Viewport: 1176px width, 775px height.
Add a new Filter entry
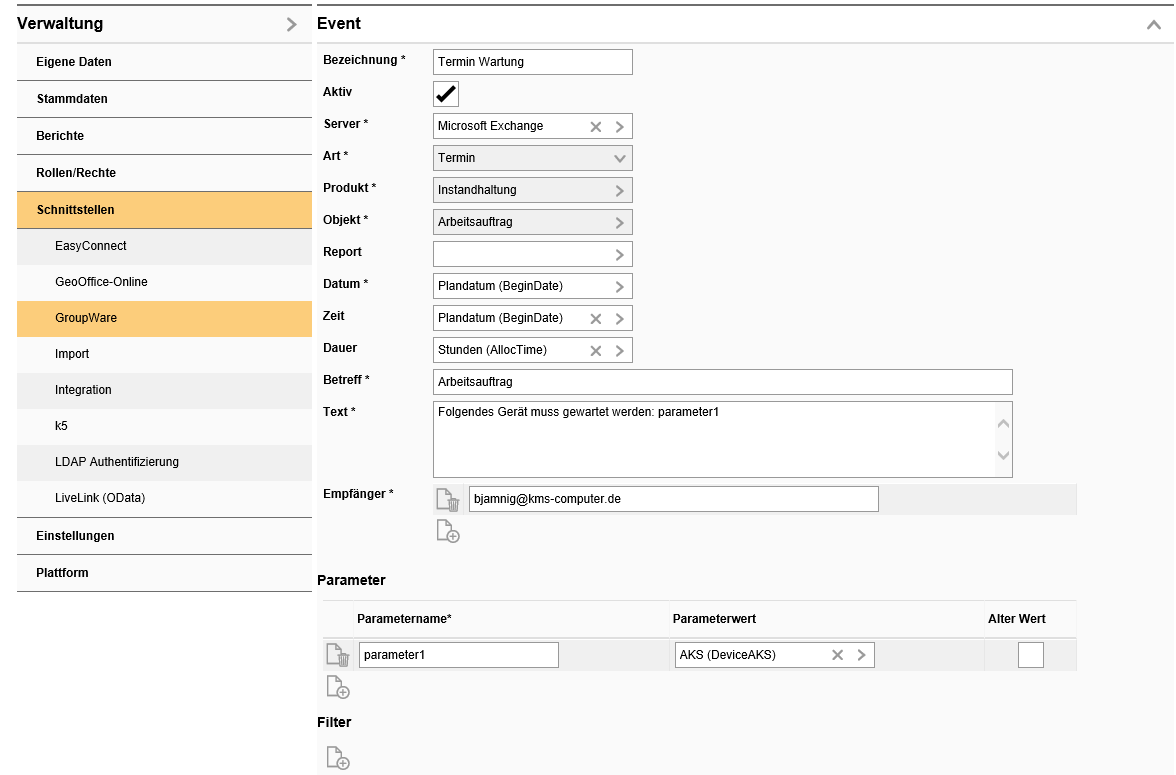[337, 758]
